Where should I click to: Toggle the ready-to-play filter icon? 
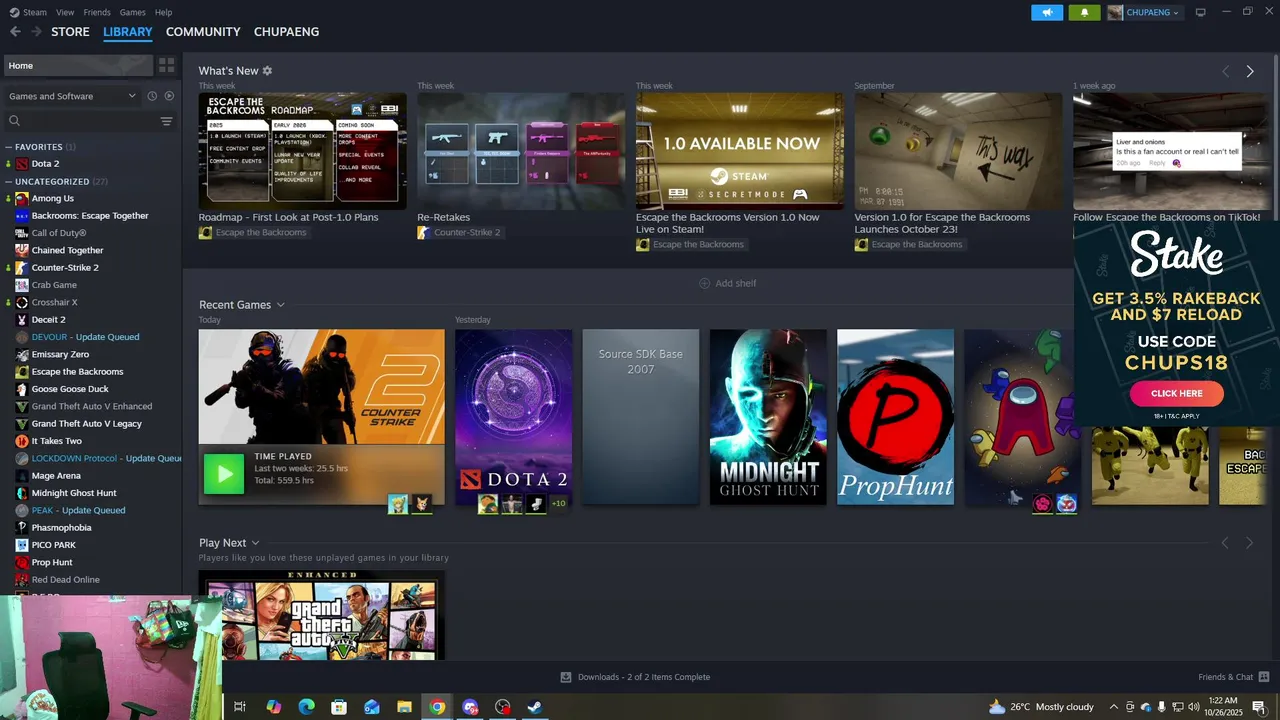(169, 96)
